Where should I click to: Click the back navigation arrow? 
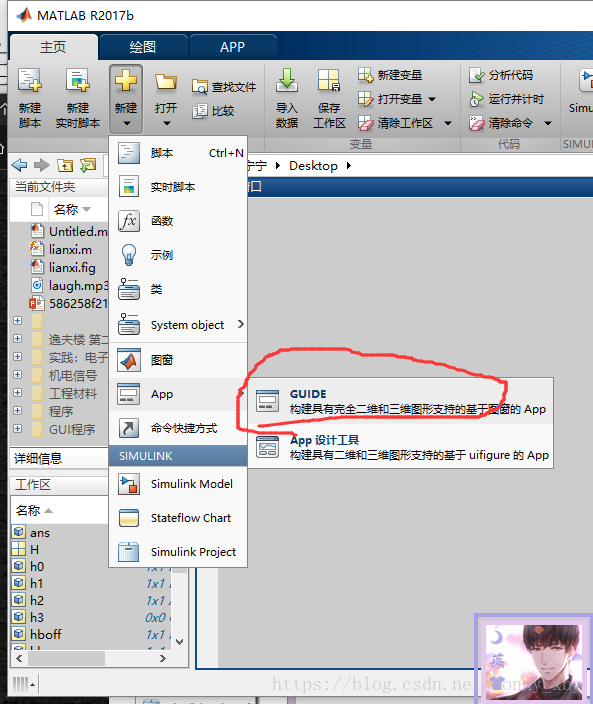[19, 165]
